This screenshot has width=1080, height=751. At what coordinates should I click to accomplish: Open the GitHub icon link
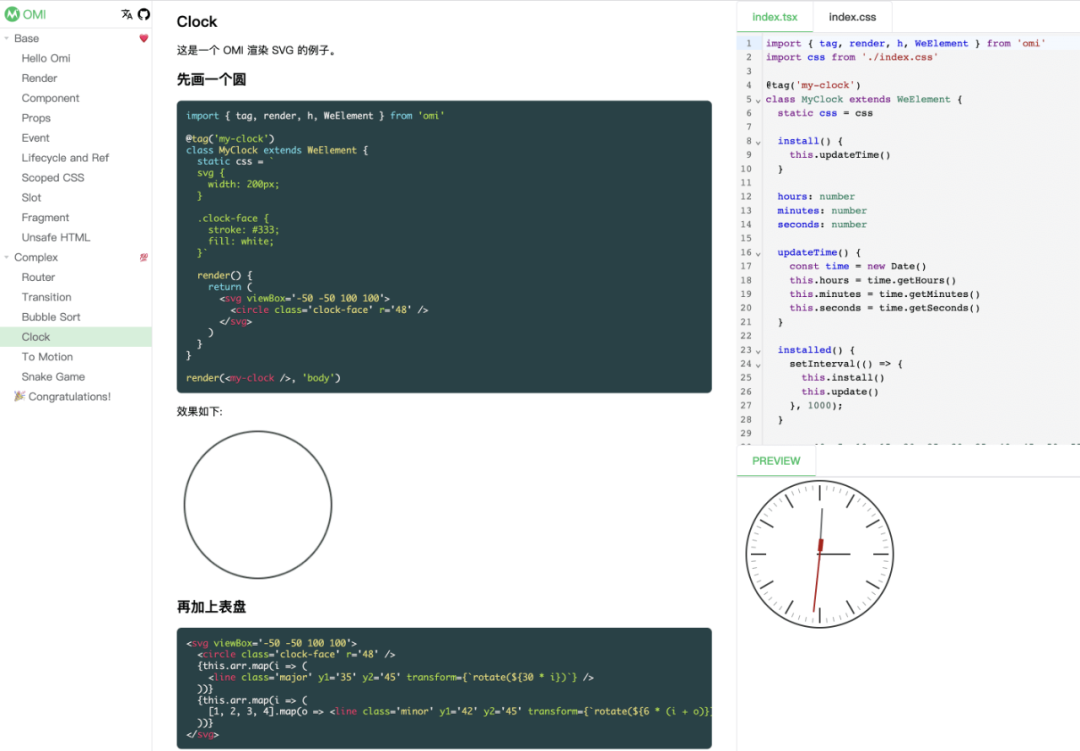click(x=144, y=14)
